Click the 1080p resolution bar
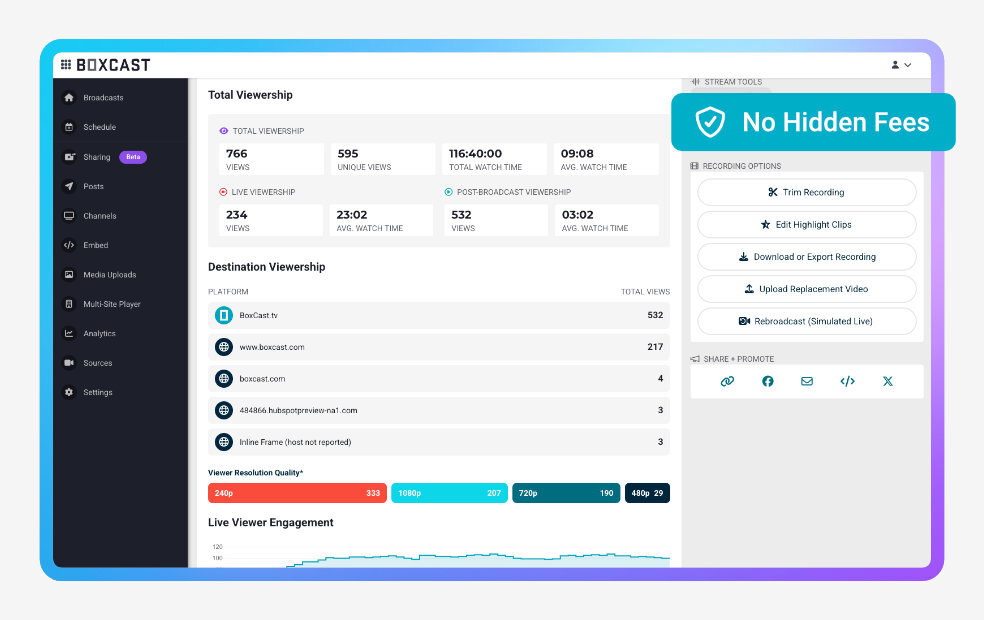984x620 pixels. coord(449,493)
